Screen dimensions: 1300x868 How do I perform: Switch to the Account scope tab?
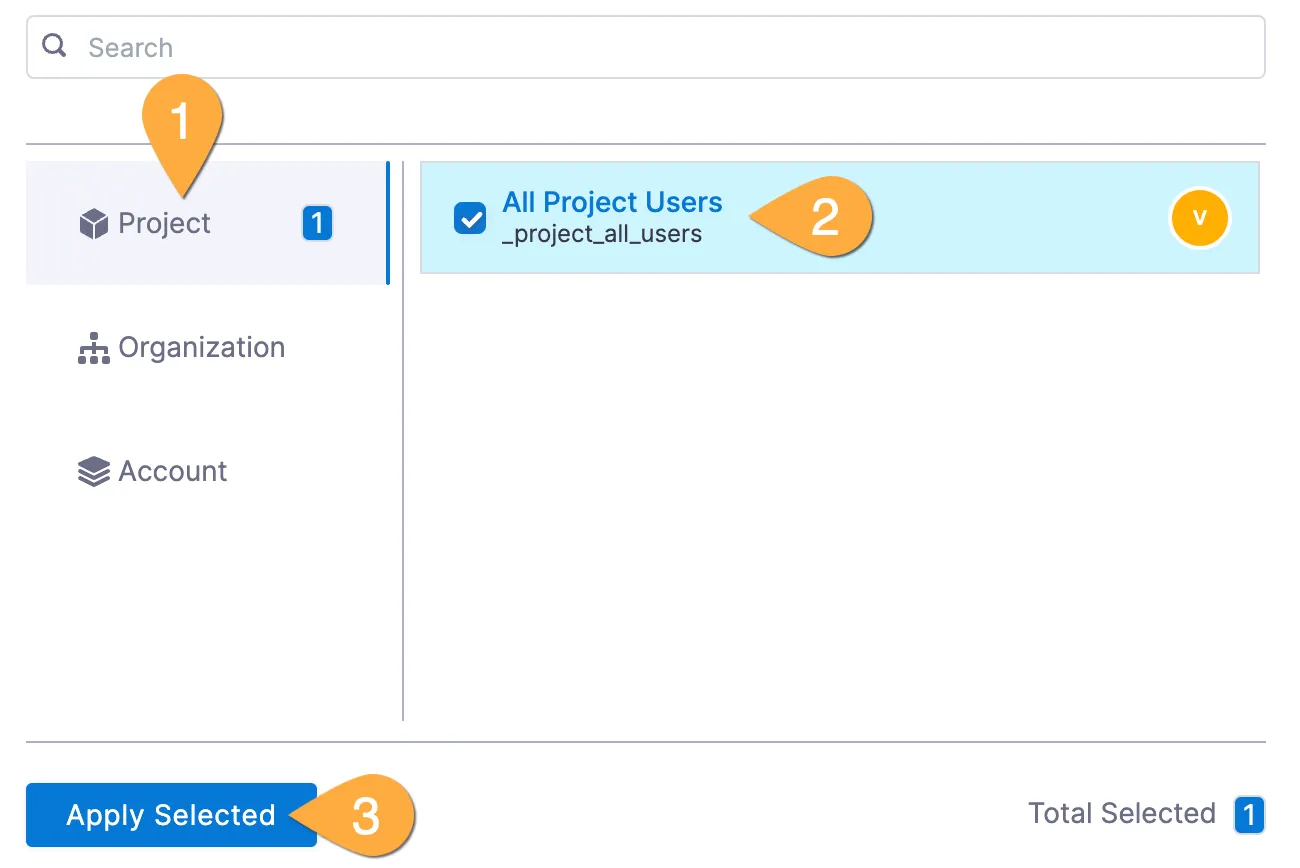pos(173,472)
